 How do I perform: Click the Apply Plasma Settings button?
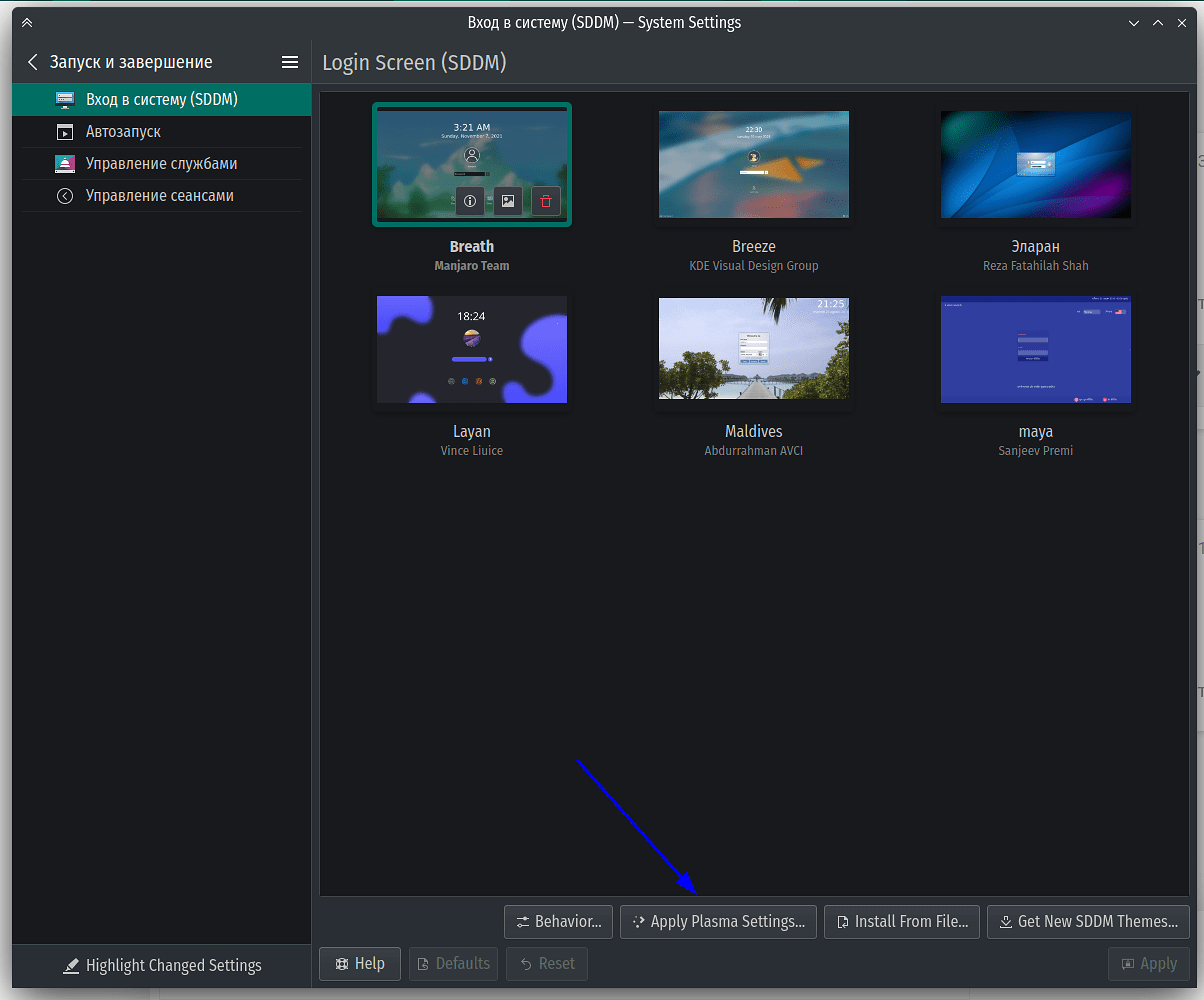tap(718, 921)
